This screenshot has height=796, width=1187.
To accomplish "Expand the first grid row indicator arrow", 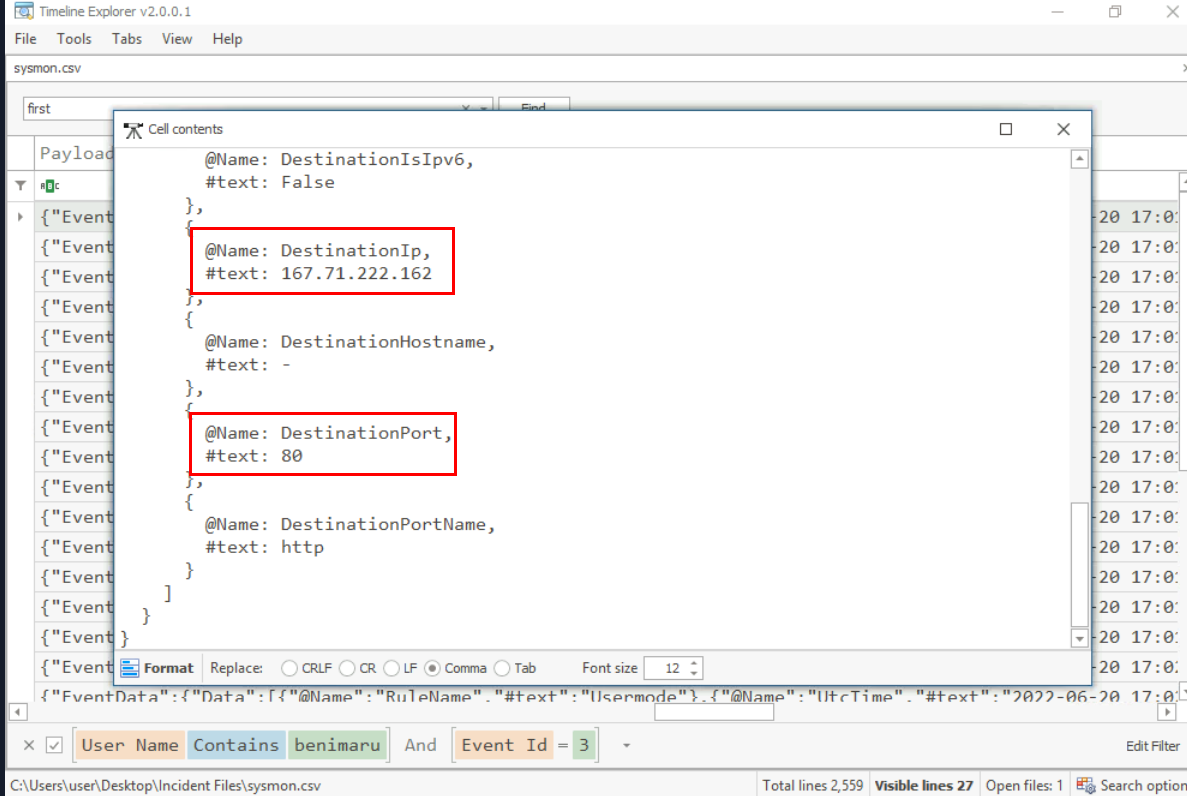I will click(20, 217).
